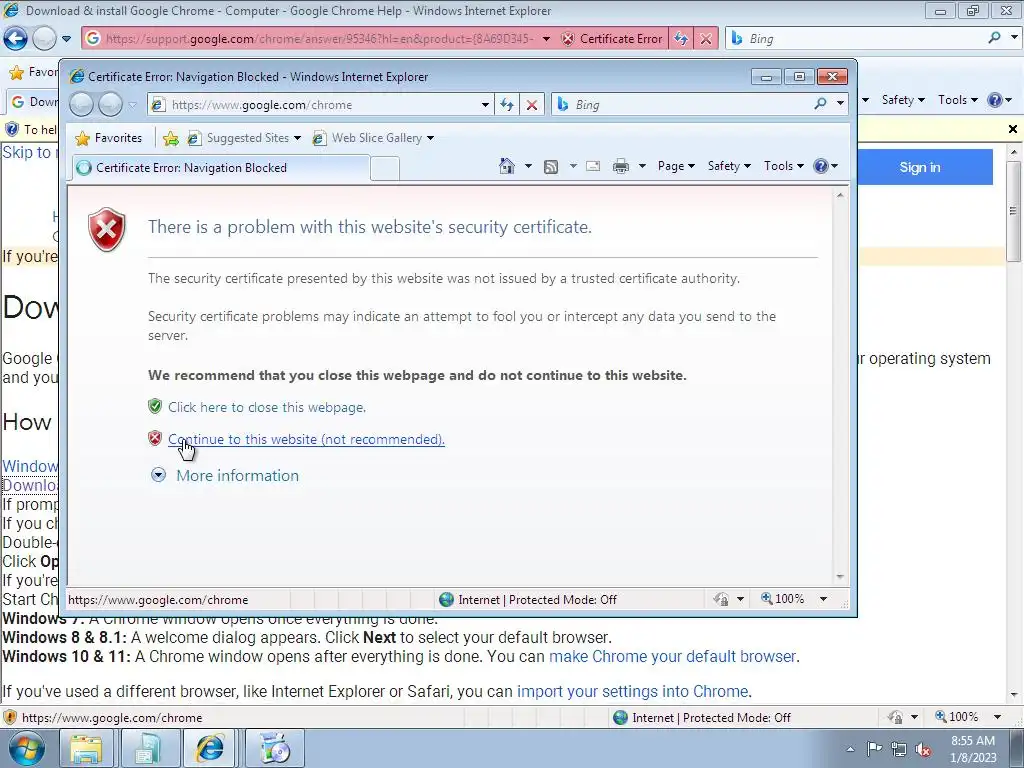Click Continue to this website (not recommended)
Screen dimensions: 1024x768
click(306, 440)
